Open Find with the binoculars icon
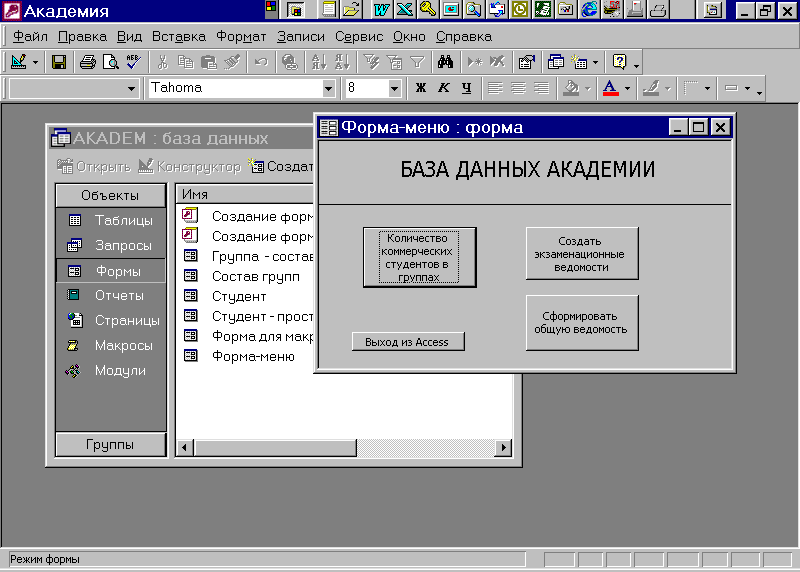 [445, 62]
